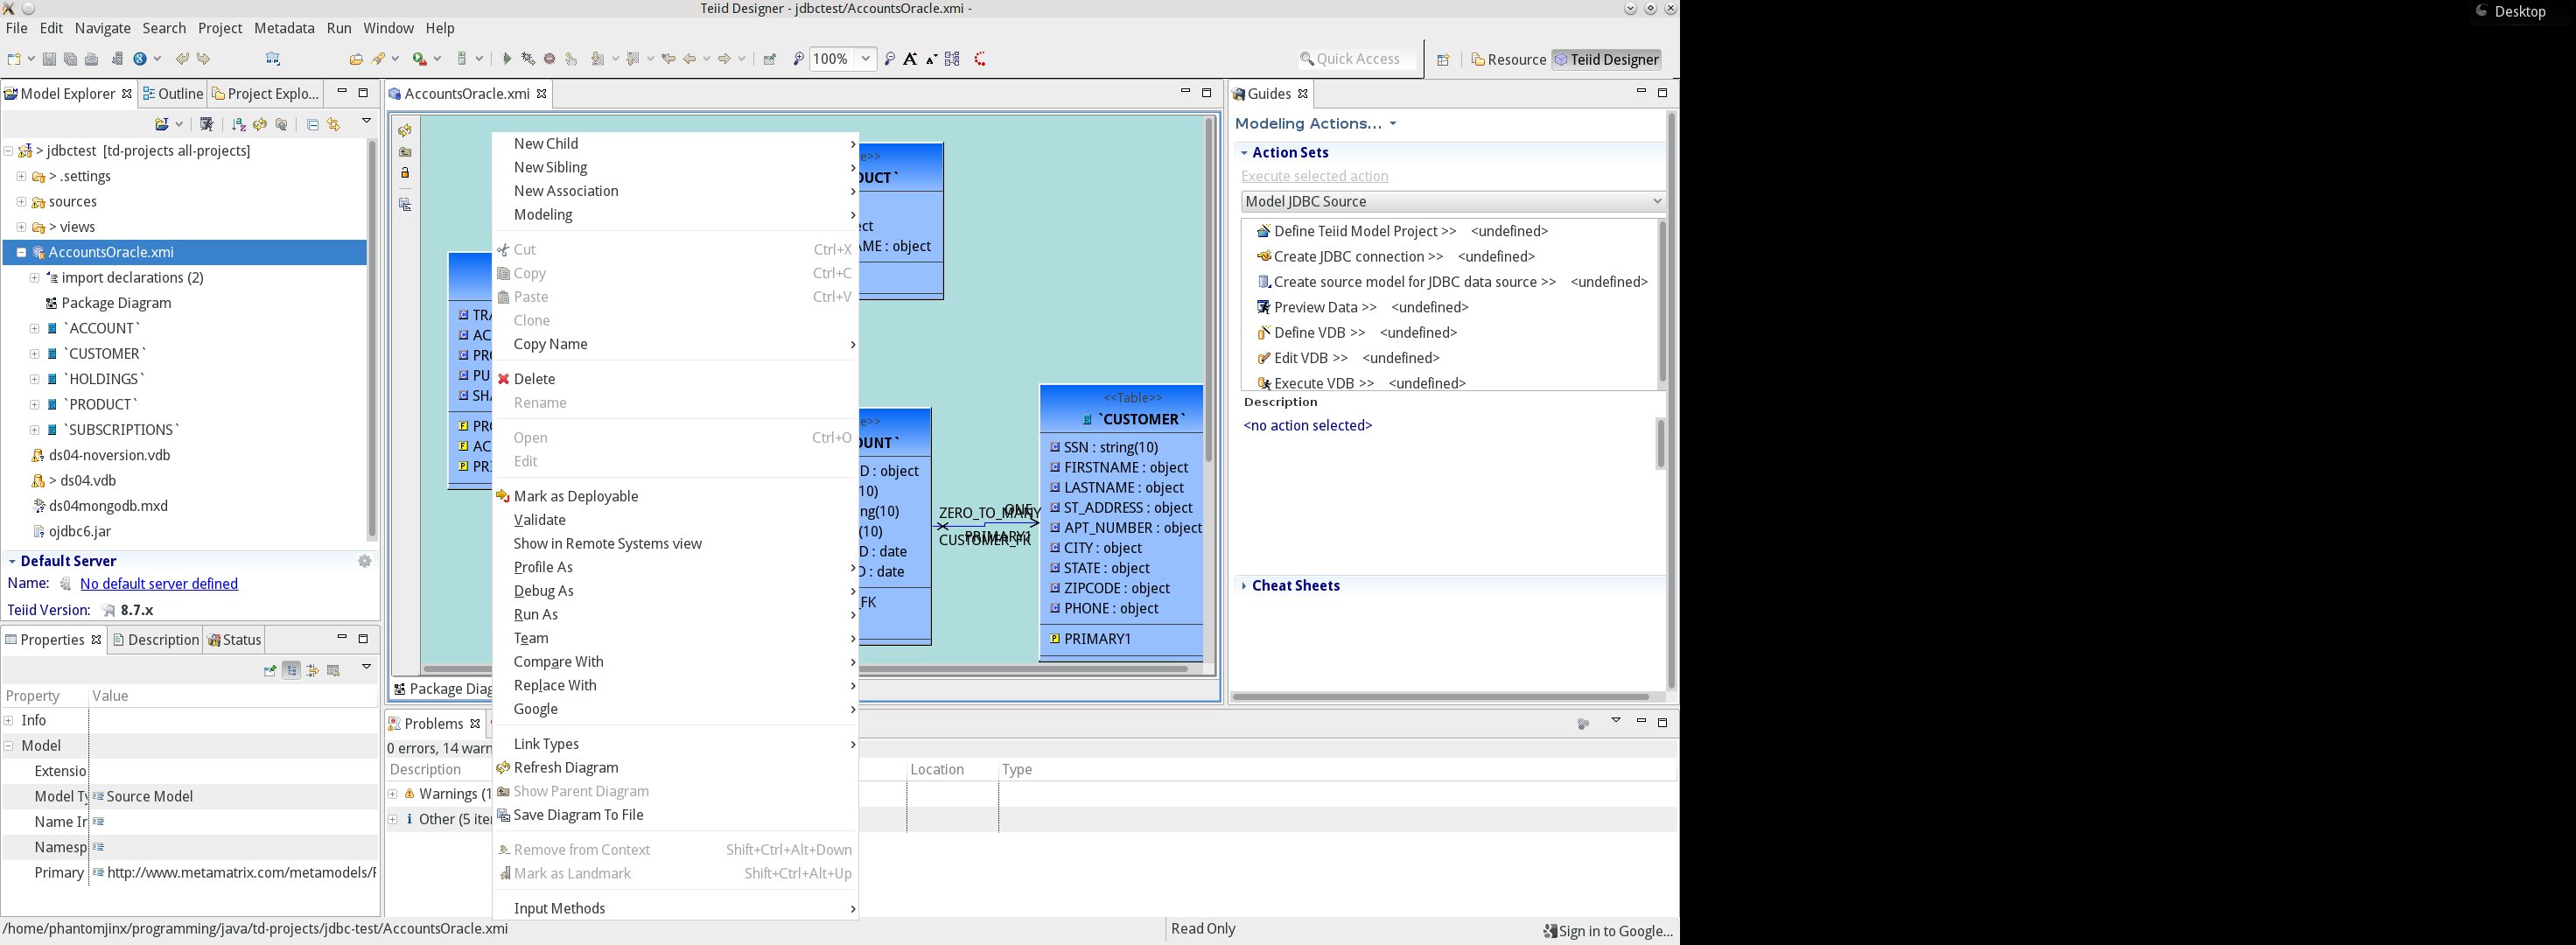Switch to the Outline tab
The width and height of the screenshot is (2576, 945).
coord(172,94)
